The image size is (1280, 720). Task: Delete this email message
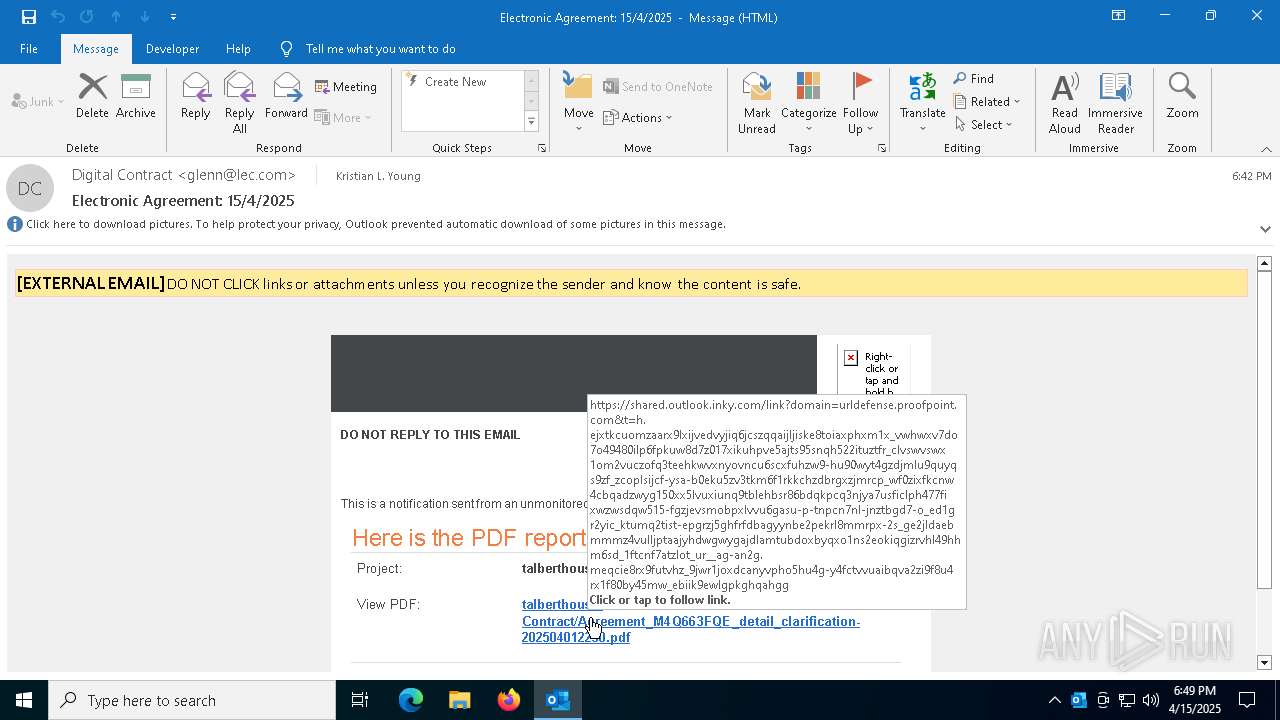click(92, 97)
